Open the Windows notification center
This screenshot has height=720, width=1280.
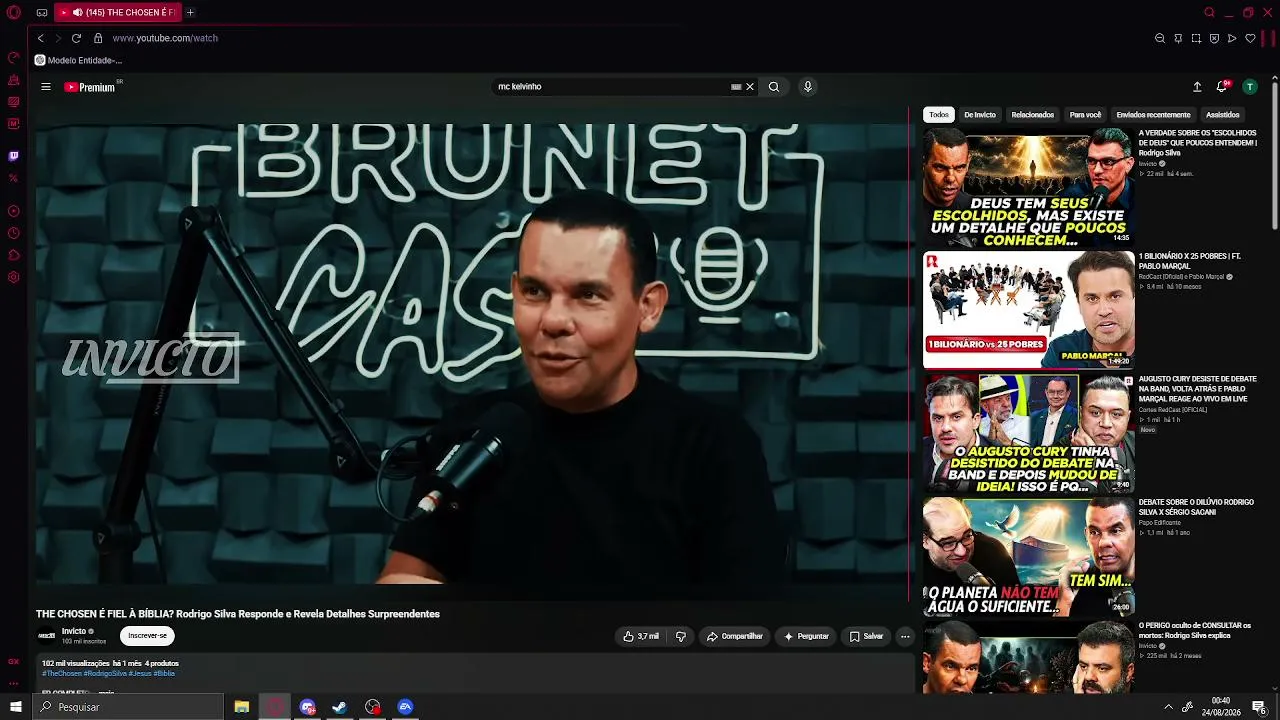click(x=1259, y=707)
